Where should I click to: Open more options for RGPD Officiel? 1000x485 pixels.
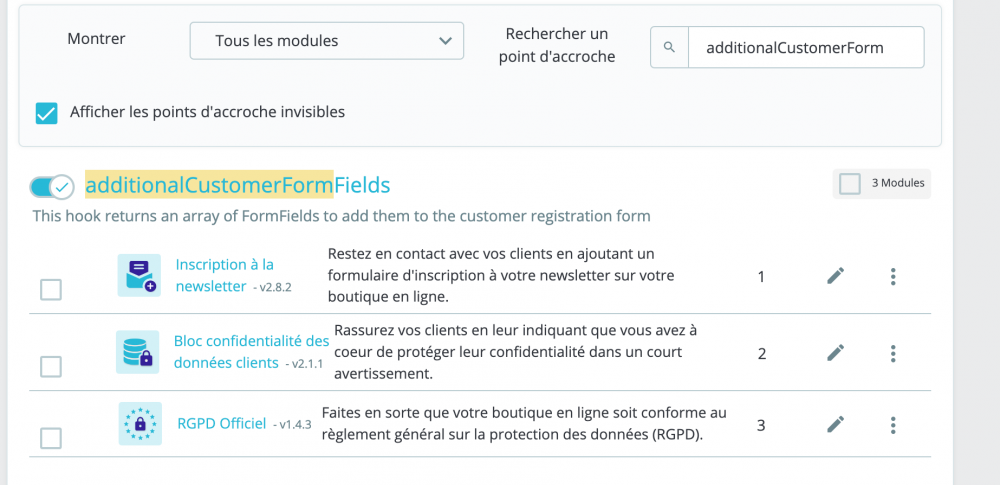[x=893, y=424]
